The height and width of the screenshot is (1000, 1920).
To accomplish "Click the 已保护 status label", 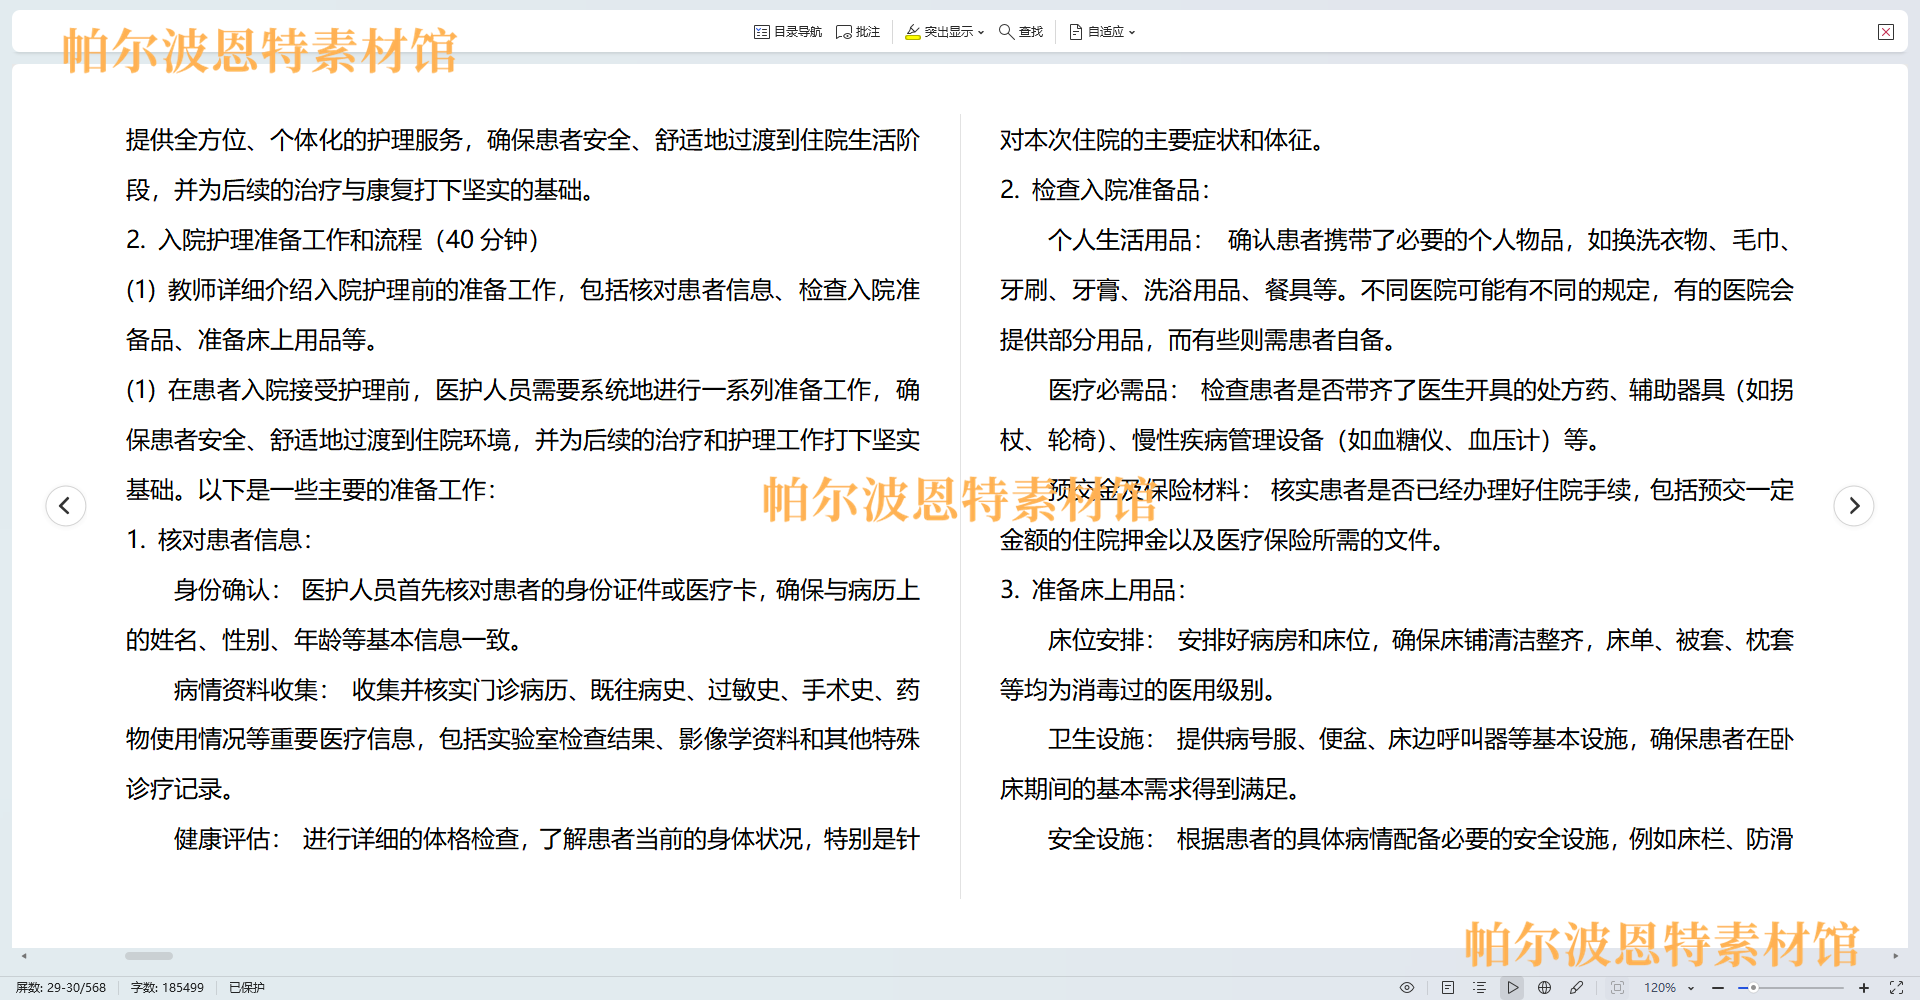I will click(247, 987).
